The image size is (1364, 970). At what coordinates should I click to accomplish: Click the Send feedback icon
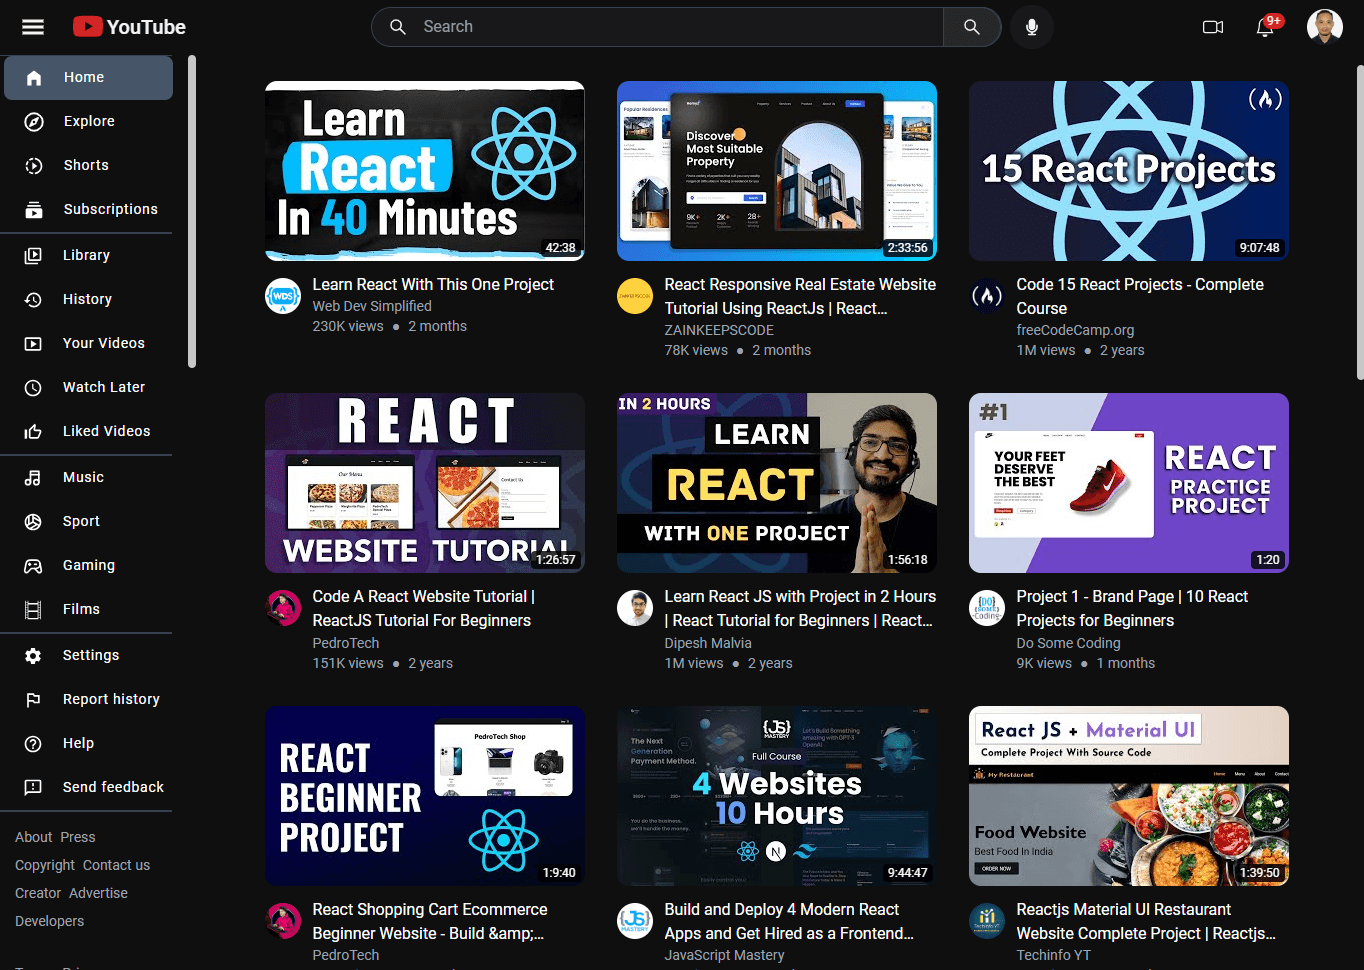click(33, 787)
